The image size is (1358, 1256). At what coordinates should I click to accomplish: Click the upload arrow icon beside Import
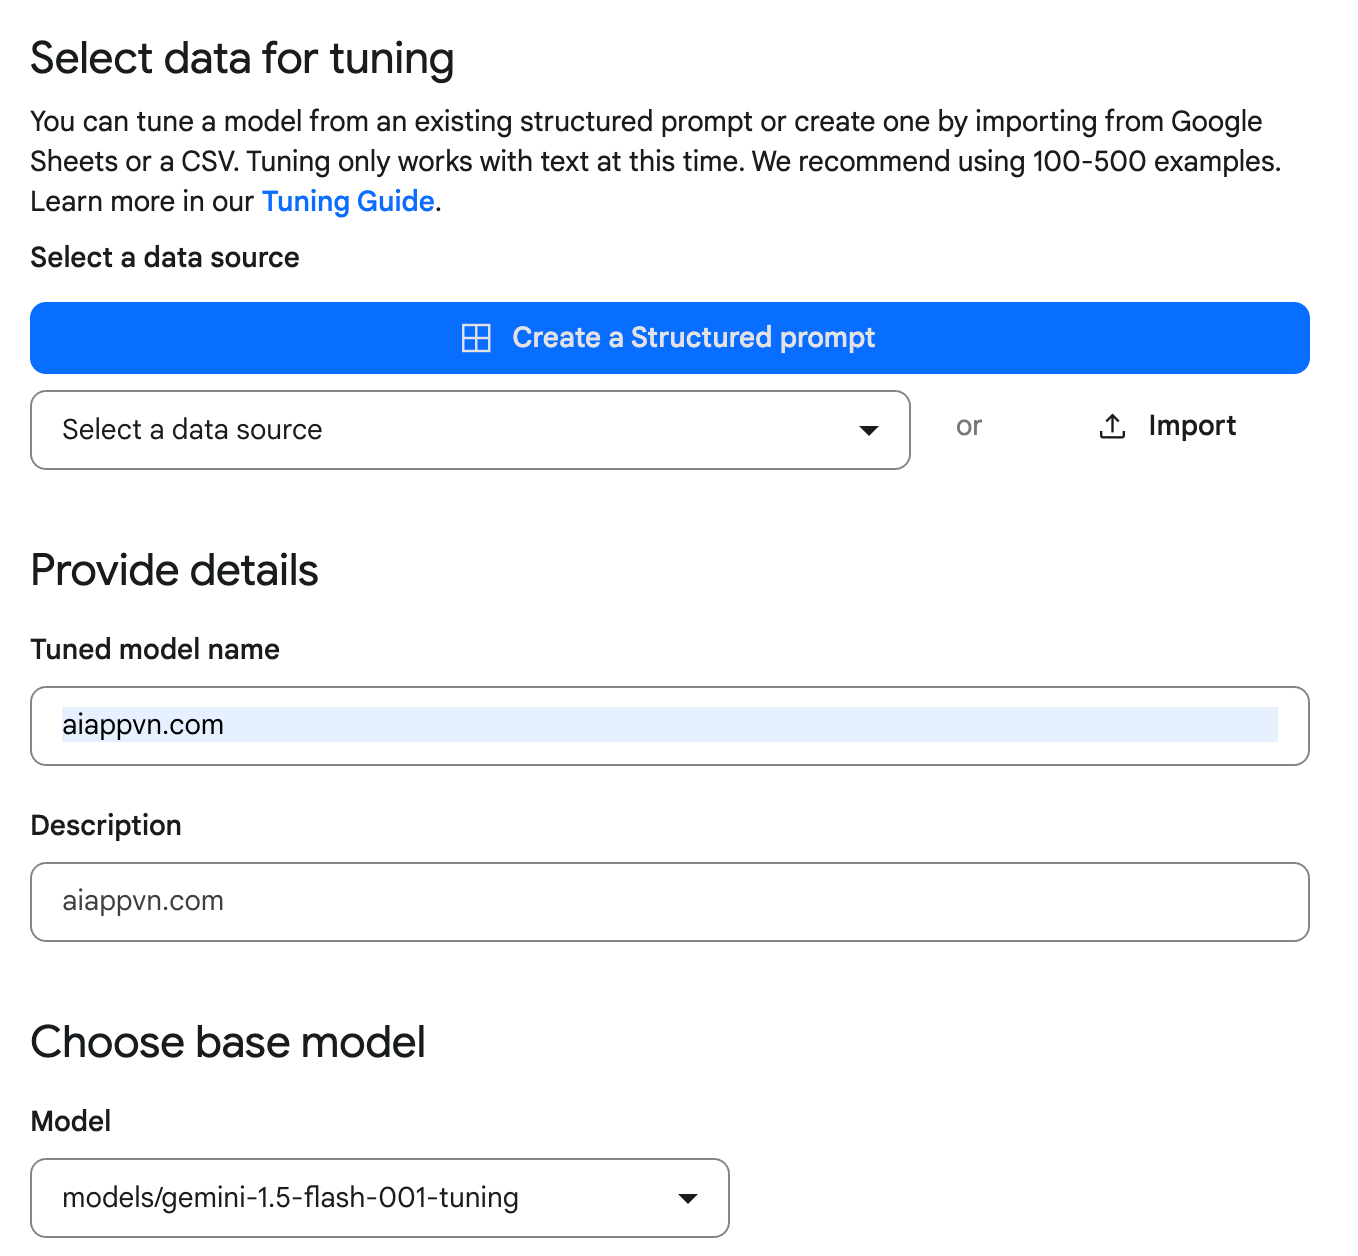1112,427
